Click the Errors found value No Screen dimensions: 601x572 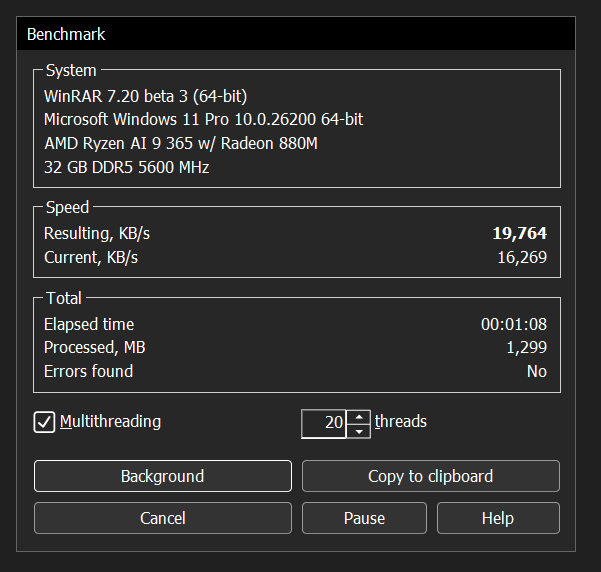coord(536,371)
